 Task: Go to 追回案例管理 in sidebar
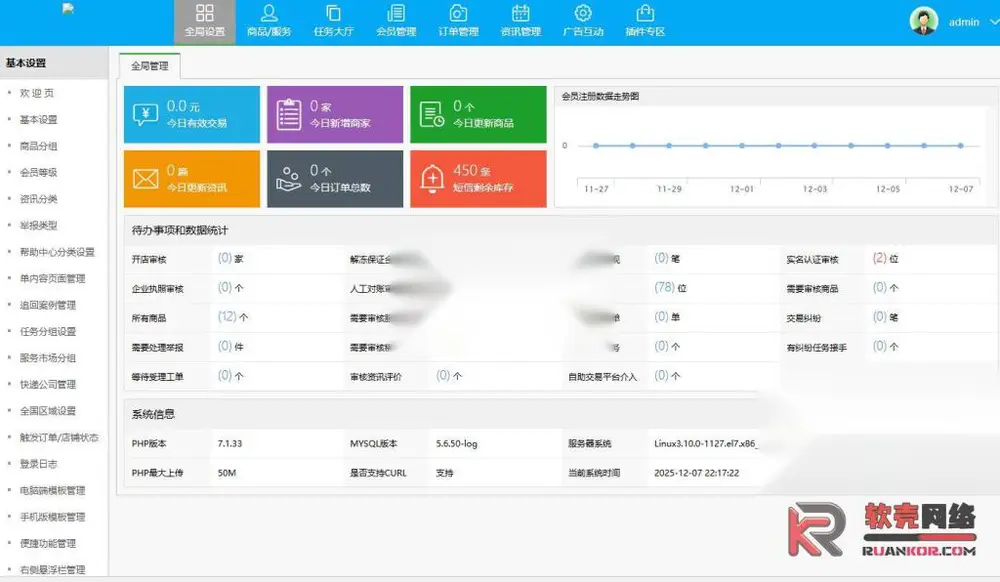48,305
